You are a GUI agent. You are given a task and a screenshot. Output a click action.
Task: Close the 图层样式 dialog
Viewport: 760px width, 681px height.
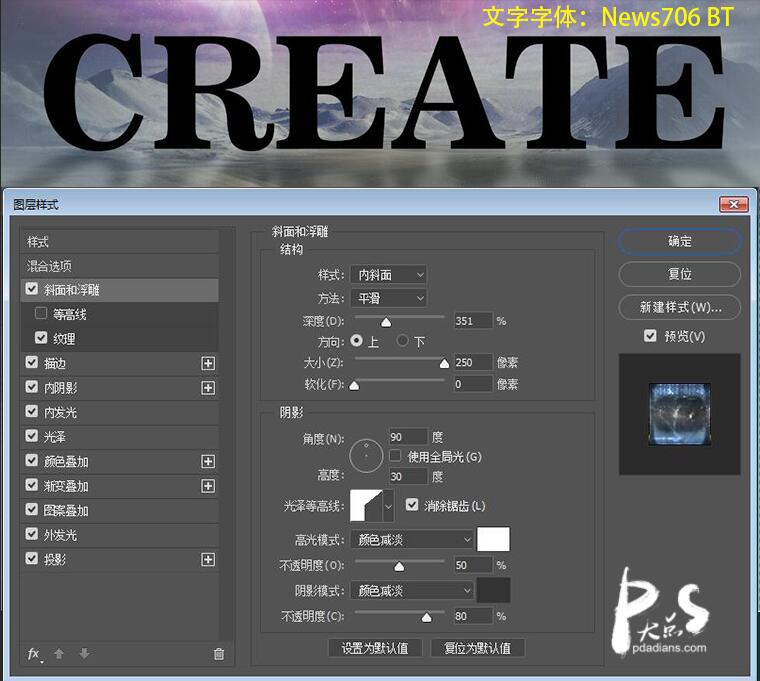(734, 205)
